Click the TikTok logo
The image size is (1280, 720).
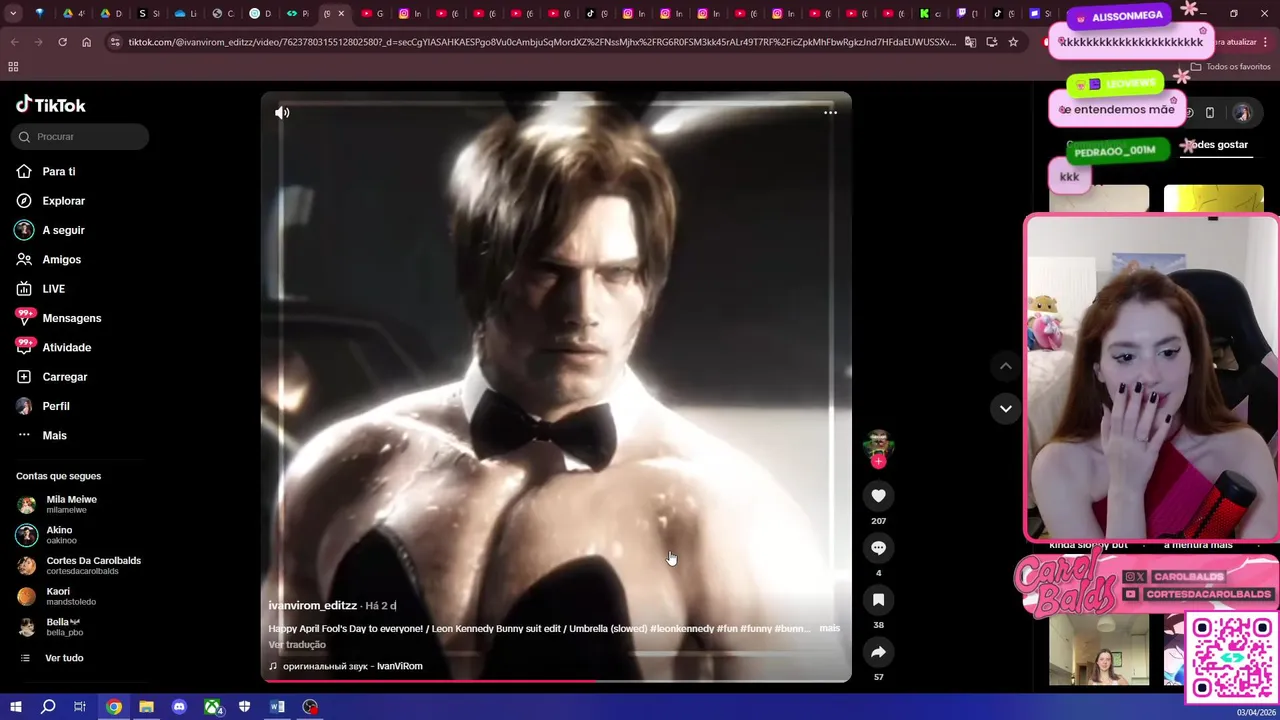(x=51, y=105)
